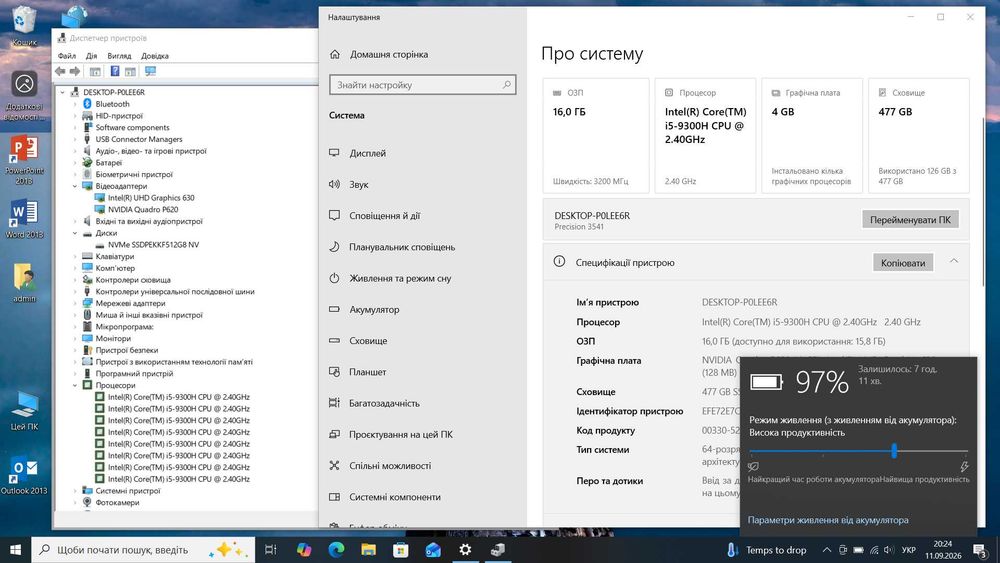Collapse the Процесори category
The width and height of the screenshot is (1000, 563).
(x=75, y=385)
